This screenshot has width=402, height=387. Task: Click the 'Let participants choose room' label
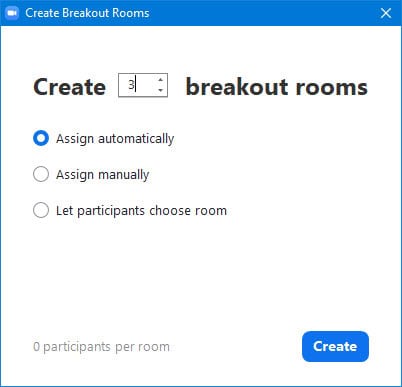click(141, 211)
